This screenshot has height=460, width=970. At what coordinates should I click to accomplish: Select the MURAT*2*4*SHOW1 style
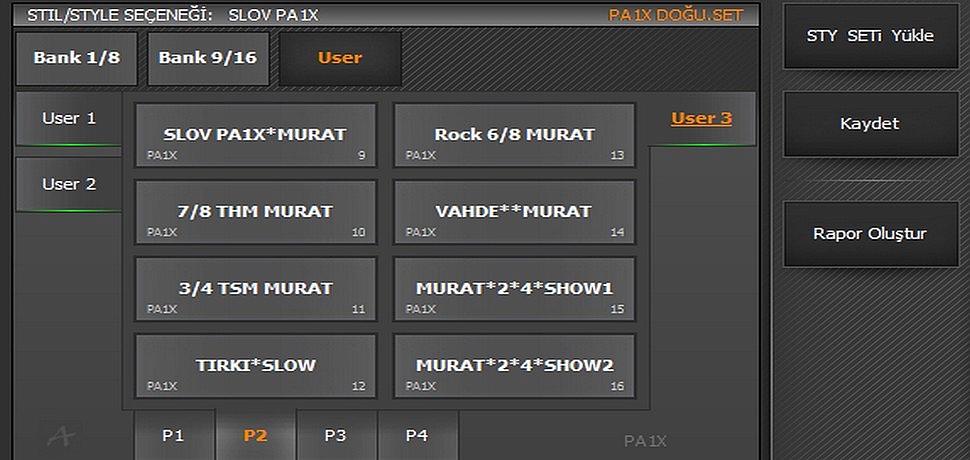[x=514, y=289]
